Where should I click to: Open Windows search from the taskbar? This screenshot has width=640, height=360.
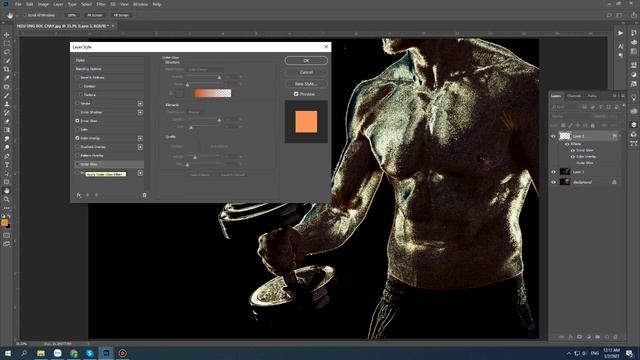(24, 353)
